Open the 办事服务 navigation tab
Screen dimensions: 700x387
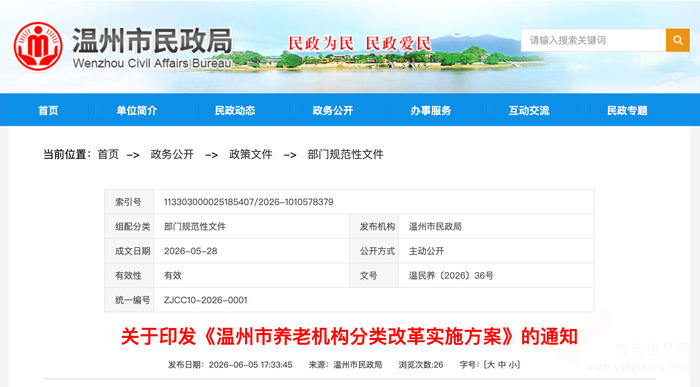[x=431, y=110]
